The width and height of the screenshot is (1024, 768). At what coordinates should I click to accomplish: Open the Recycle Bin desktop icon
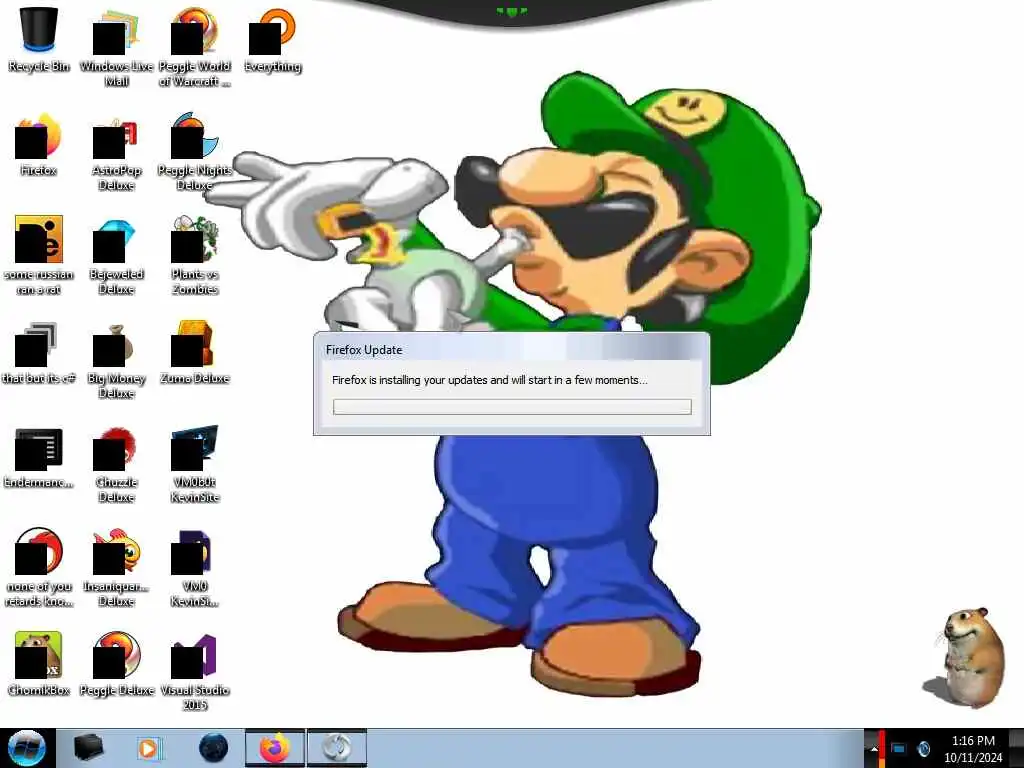coord(39,39)
